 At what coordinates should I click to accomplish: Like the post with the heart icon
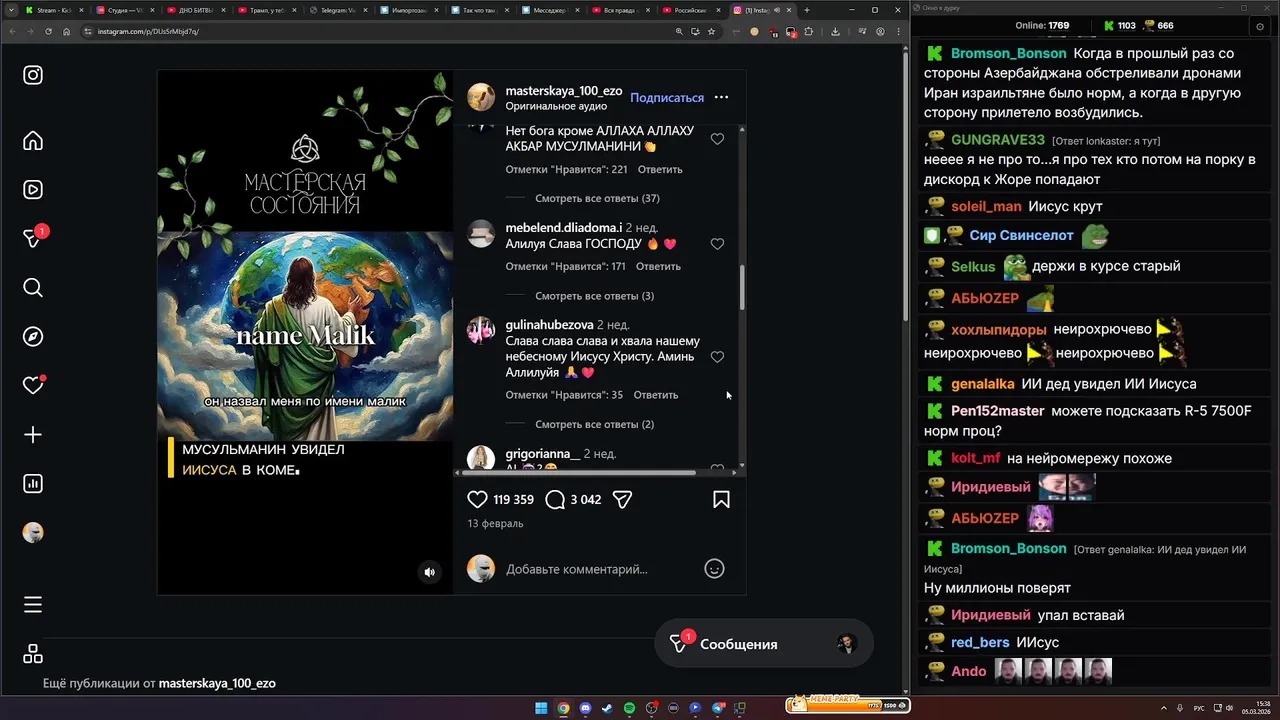pos(478,499)
